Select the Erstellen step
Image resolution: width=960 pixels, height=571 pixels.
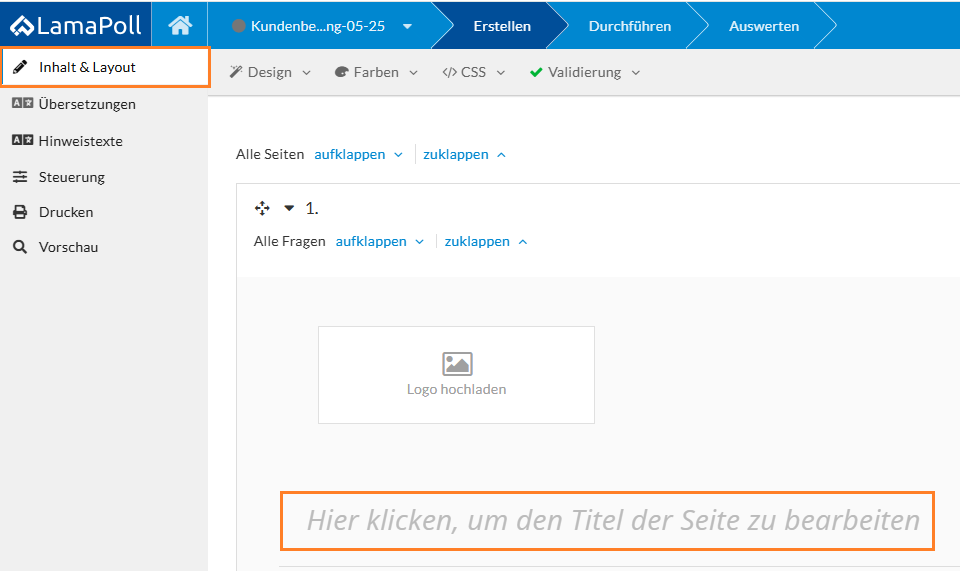click(502, 26)
